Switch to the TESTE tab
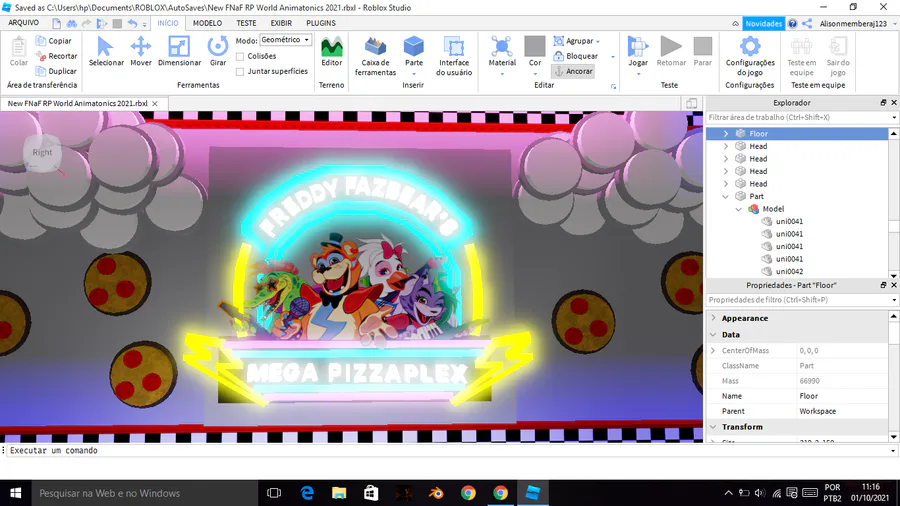 click(x=246, y=23)
